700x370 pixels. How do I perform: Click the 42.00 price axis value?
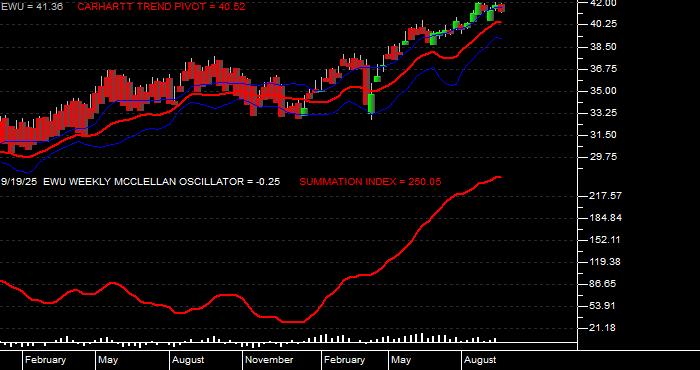pos(604,4)
